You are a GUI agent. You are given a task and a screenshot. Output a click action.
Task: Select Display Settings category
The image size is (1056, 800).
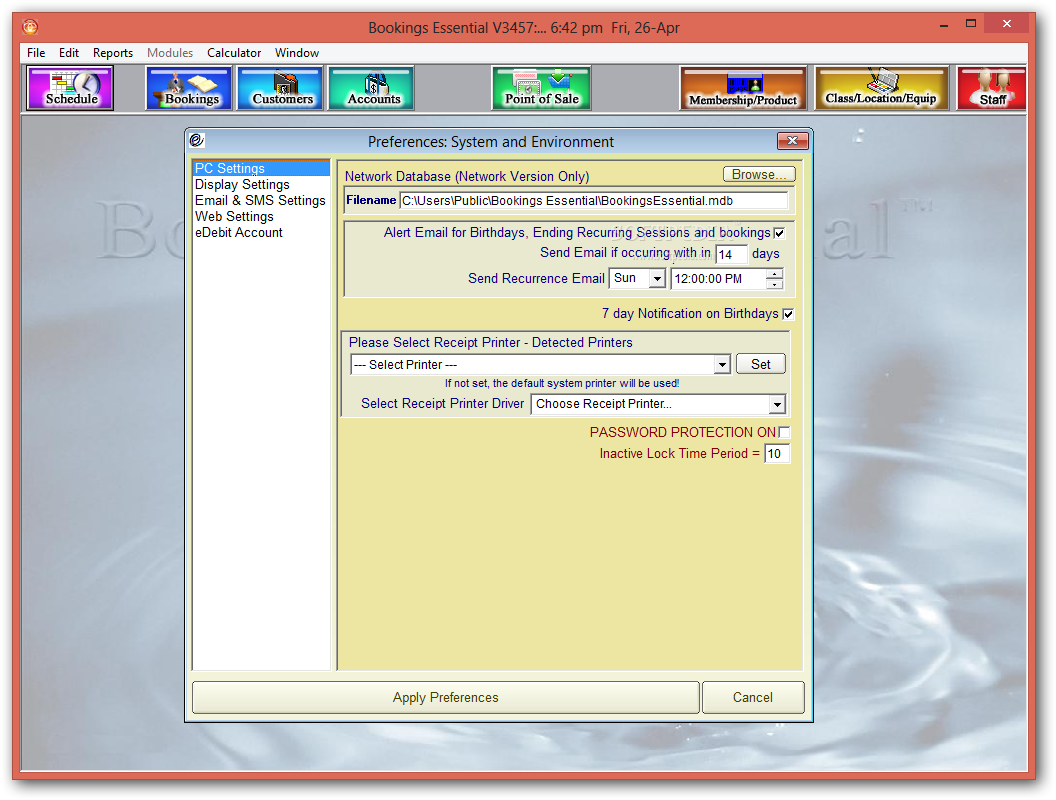(261, 184)
